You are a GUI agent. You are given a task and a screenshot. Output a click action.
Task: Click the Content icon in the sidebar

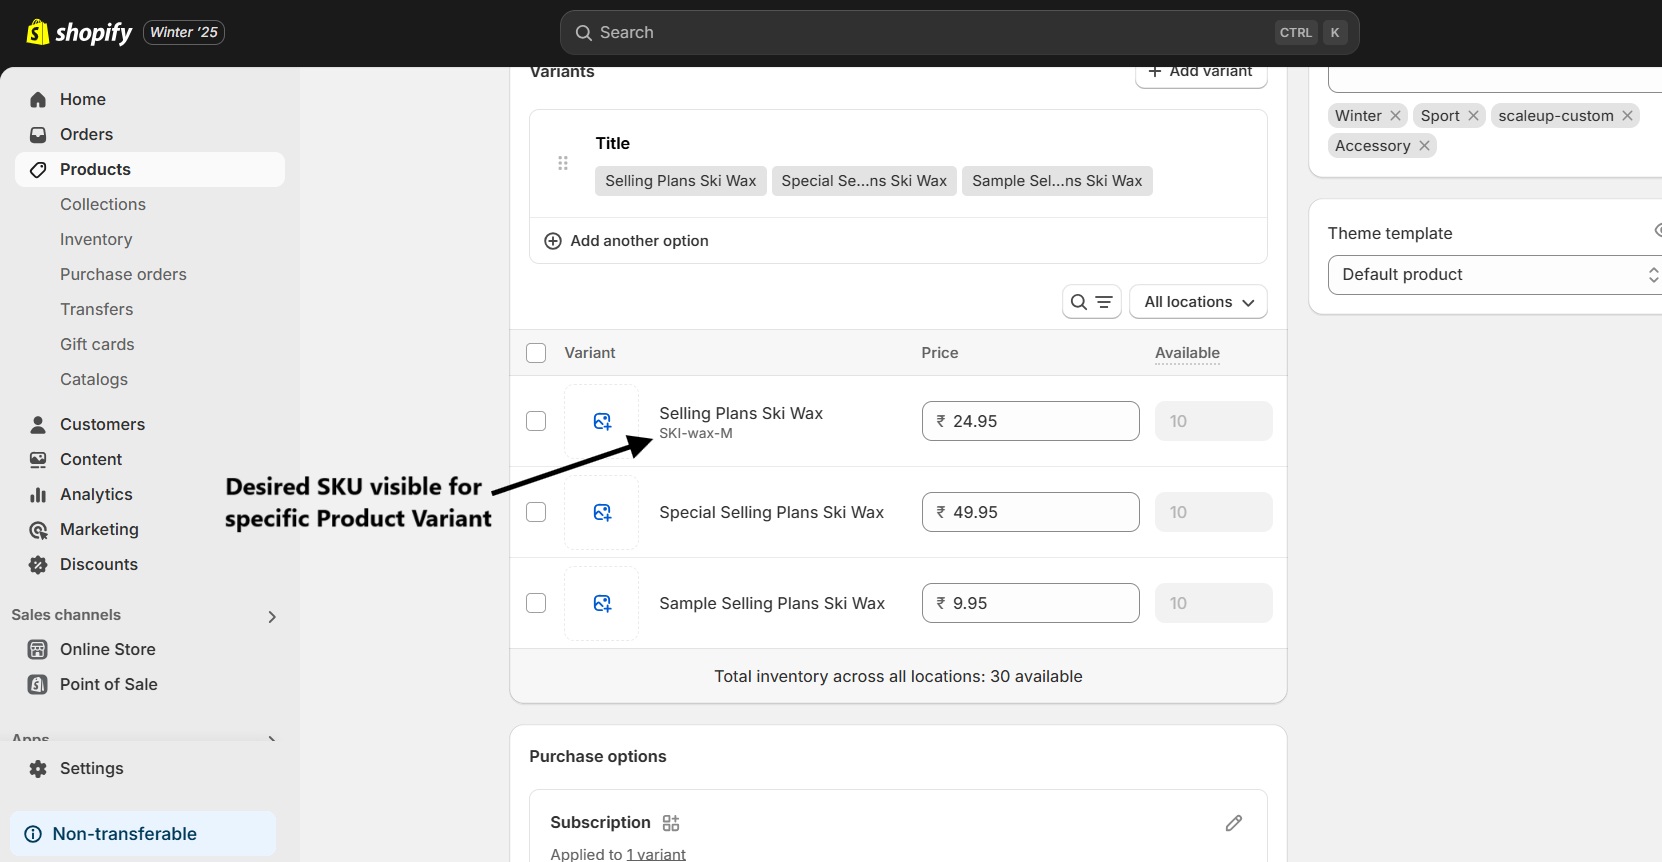[x=38, y=459]
